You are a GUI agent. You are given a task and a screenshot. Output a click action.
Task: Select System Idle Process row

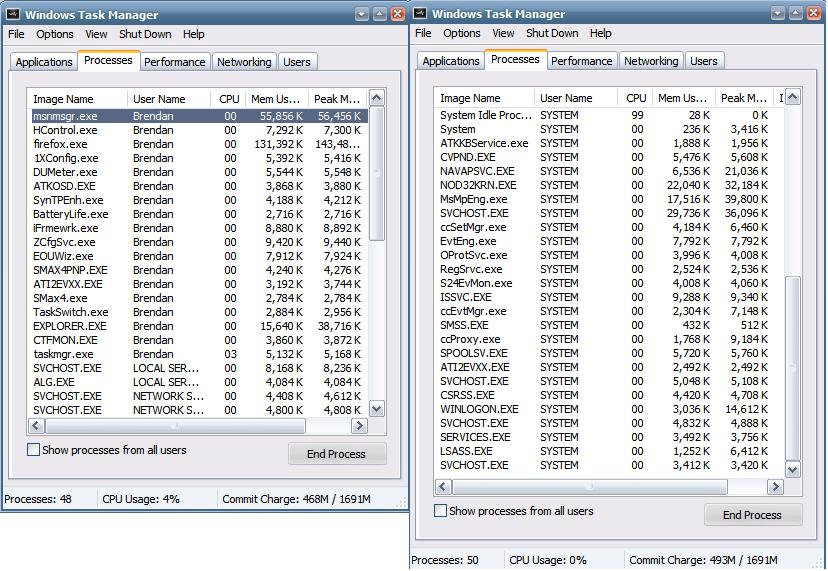pos(610,115)
